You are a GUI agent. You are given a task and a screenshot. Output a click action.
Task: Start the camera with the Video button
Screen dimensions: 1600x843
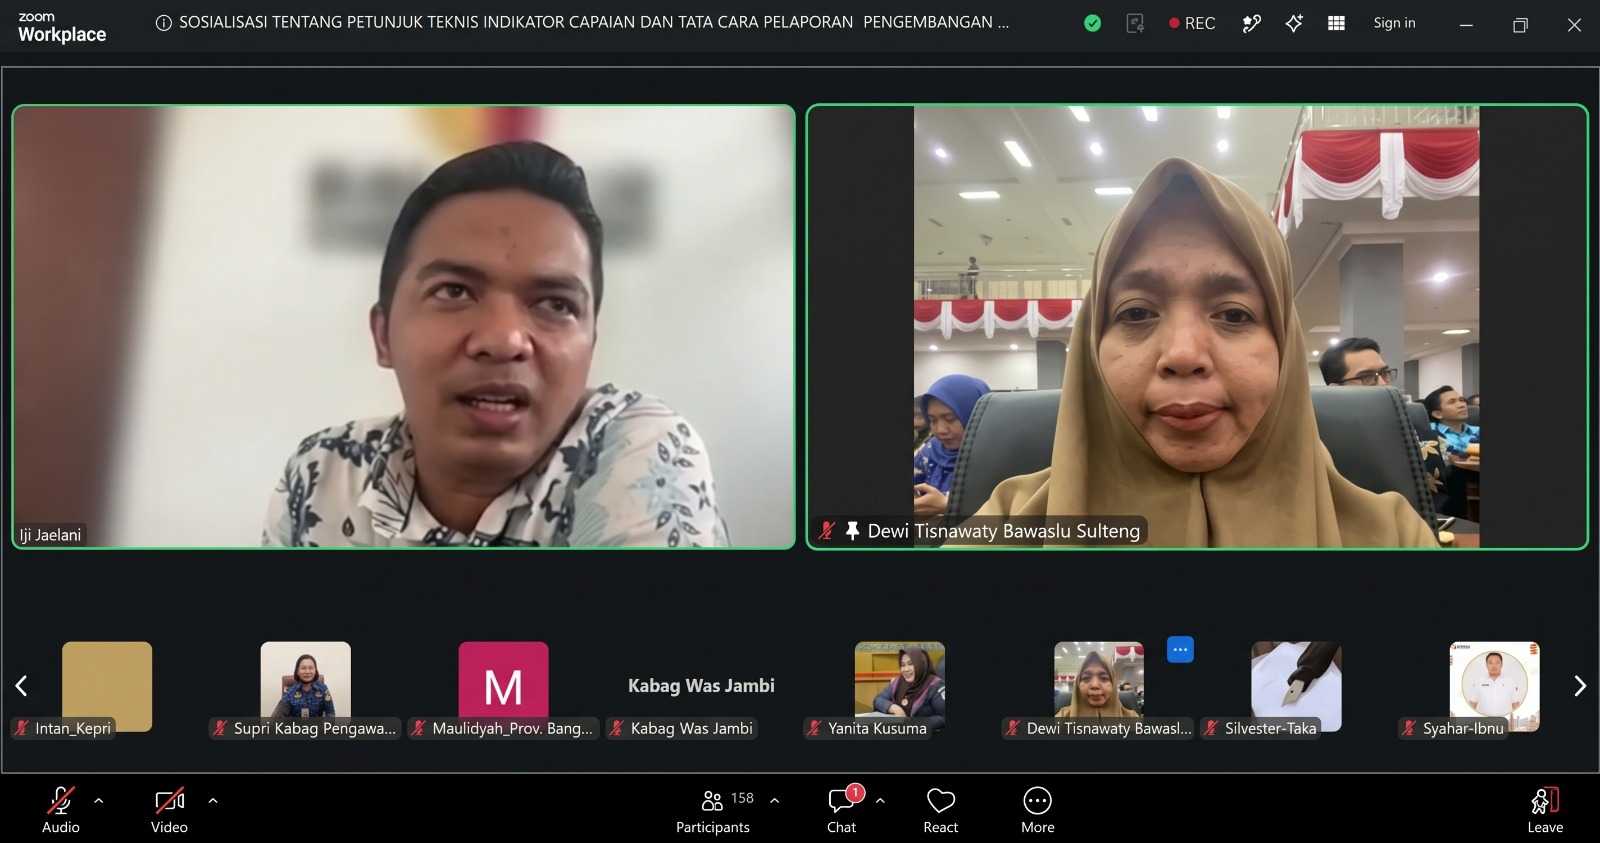coord(169,811)
